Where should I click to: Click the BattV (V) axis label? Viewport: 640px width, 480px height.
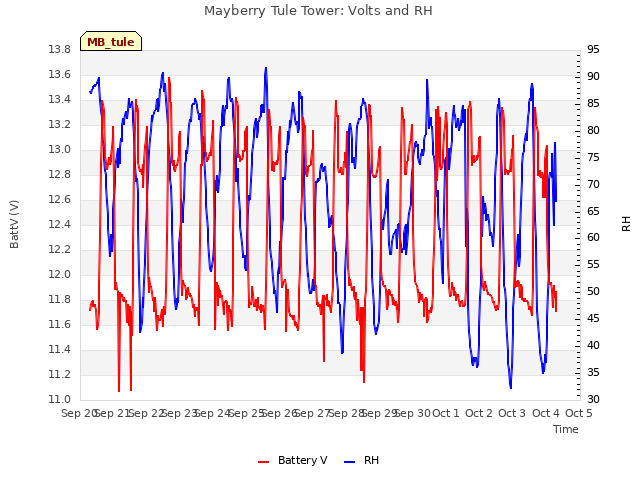[x=14, y=224]
